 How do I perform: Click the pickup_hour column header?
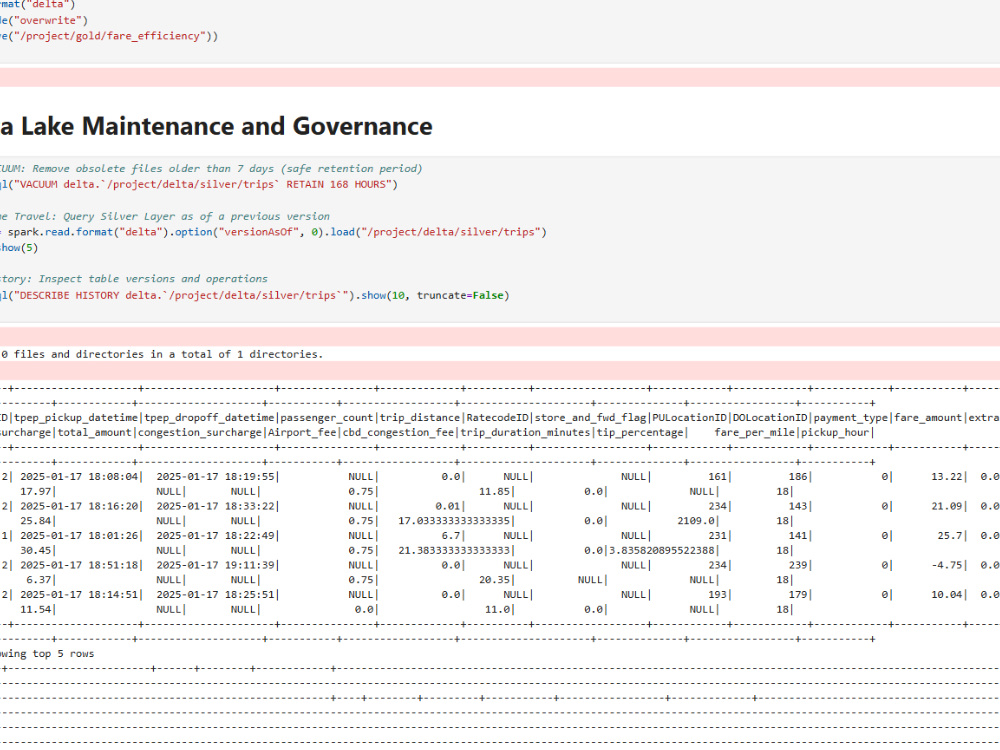pyautogui.click(x=835, y=432)
